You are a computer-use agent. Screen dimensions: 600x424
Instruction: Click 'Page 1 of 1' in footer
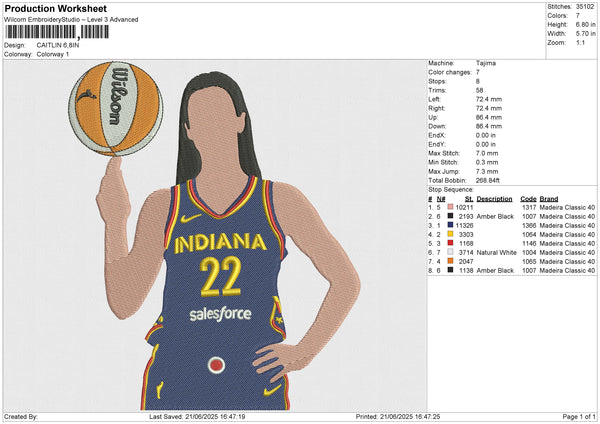pyautogui.click(x=579, y=416)
